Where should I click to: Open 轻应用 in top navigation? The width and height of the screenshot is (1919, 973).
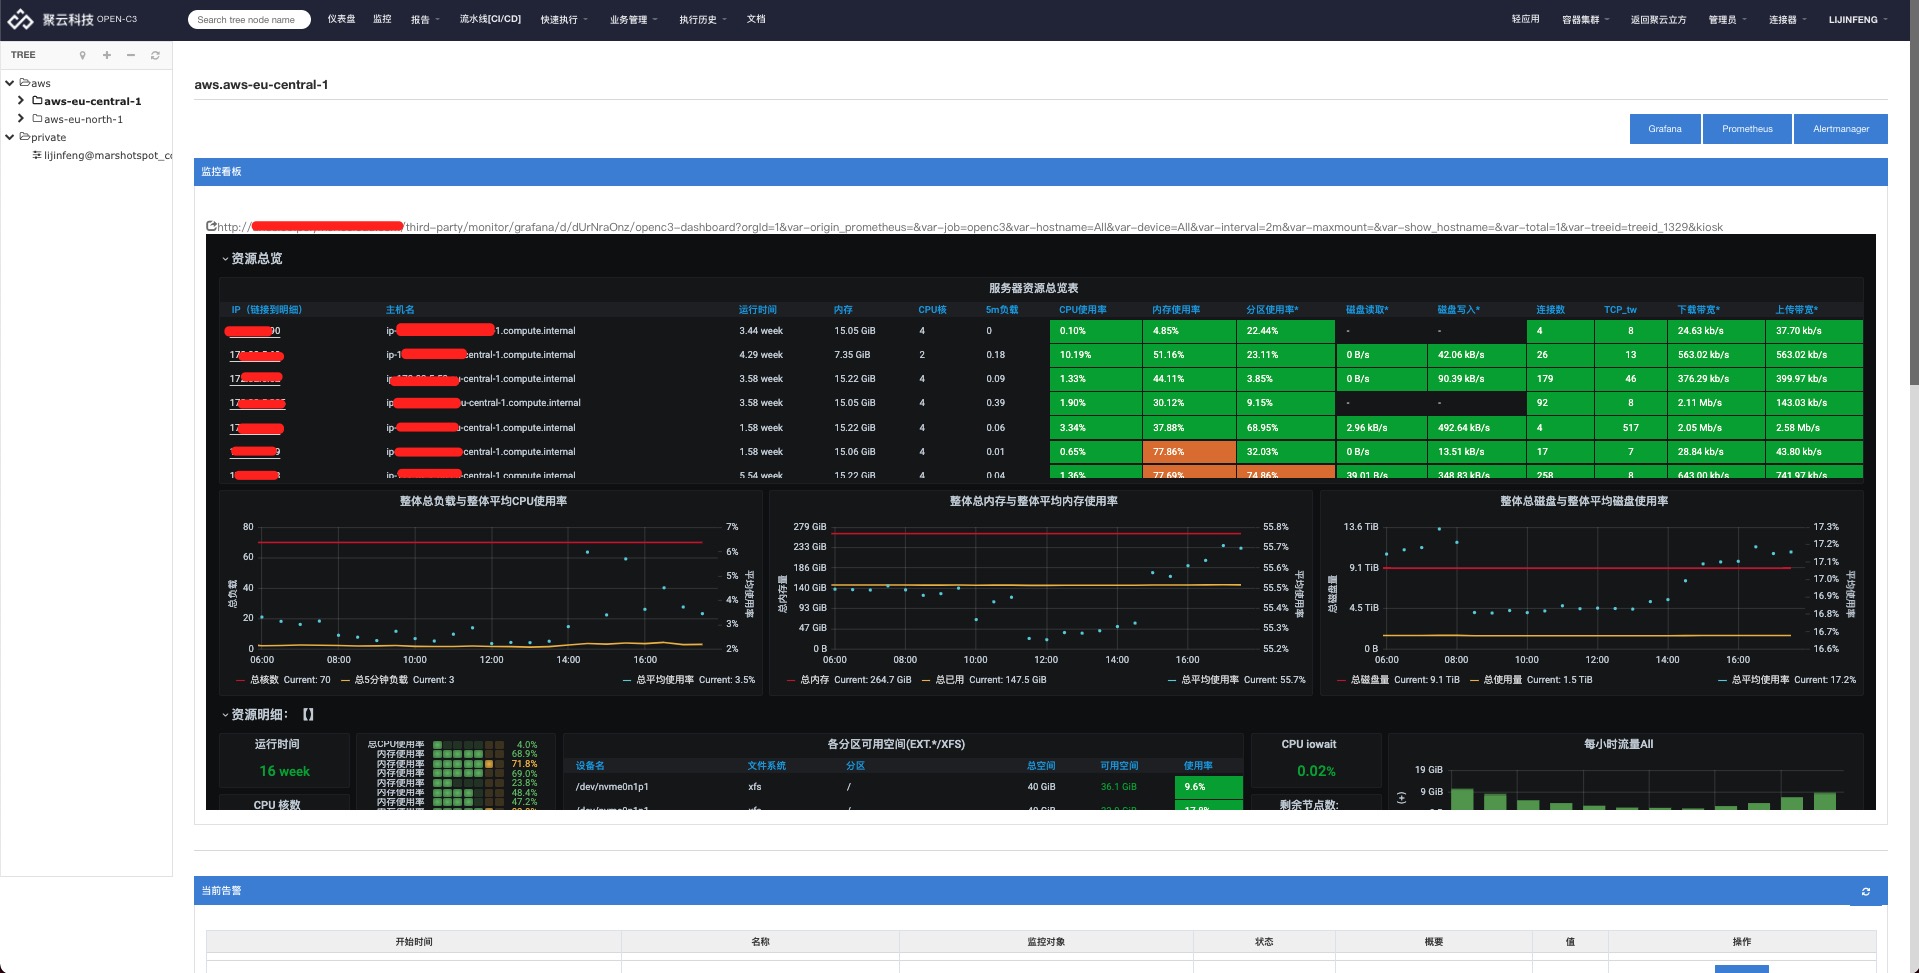1525,19
